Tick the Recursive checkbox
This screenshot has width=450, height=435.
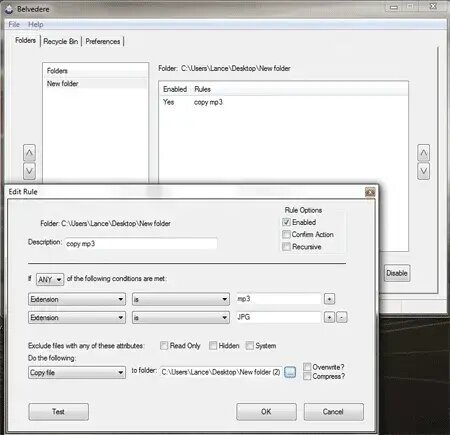286,247
